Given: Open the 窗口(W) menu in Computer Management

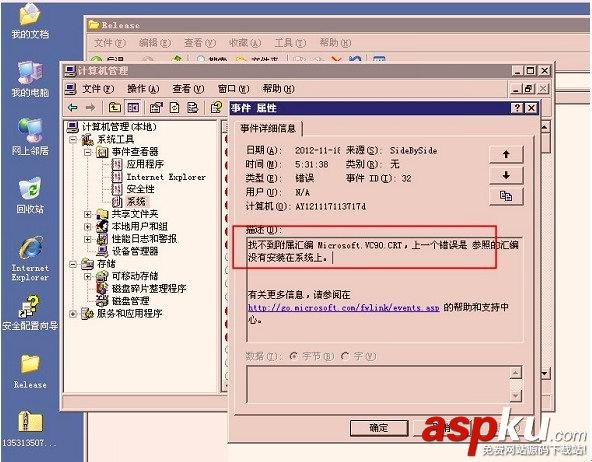Looking at the screenshot, I should pyautogui.click(x=233, y=89).
